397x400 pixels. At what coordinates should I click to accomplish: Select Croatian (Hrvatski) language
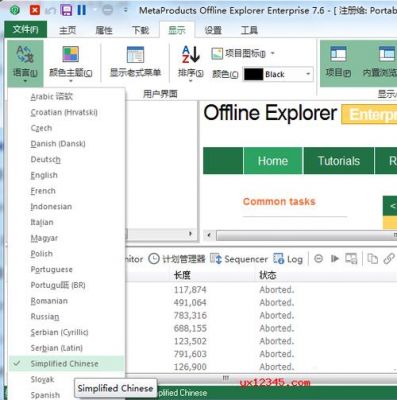67,112
